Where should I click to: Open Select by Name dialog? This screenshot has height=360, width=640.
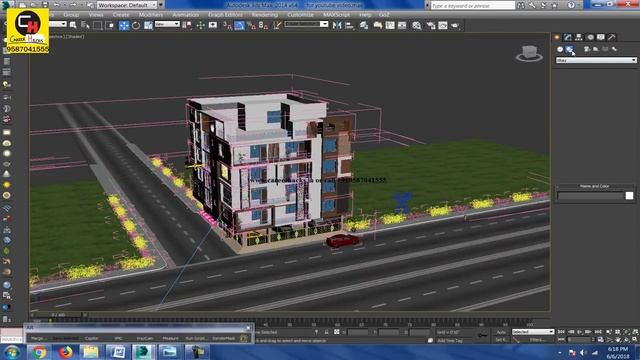point(85,25)
